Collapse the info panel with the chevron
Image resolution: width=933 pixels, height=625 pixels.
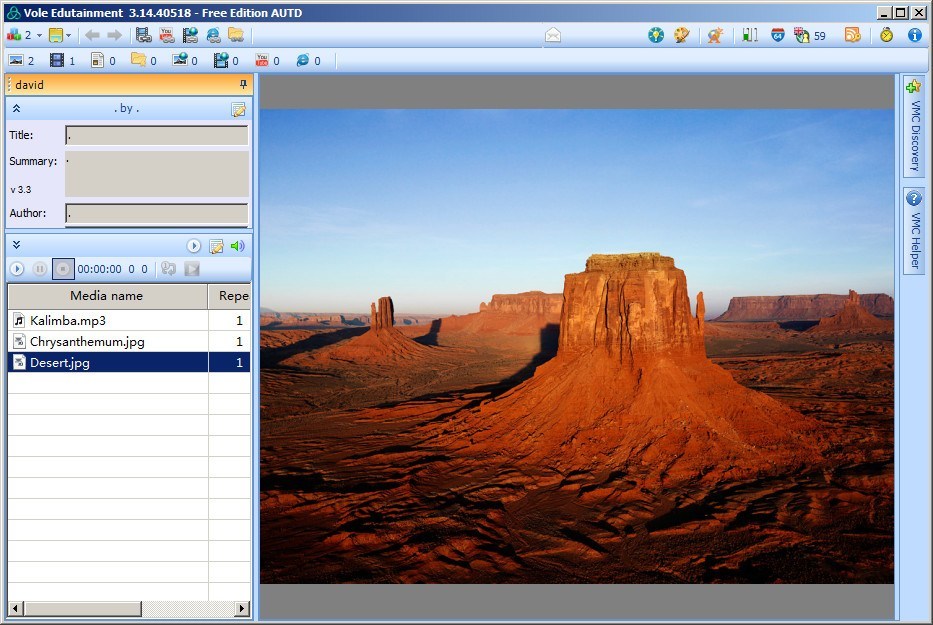(x=16, y=107)
